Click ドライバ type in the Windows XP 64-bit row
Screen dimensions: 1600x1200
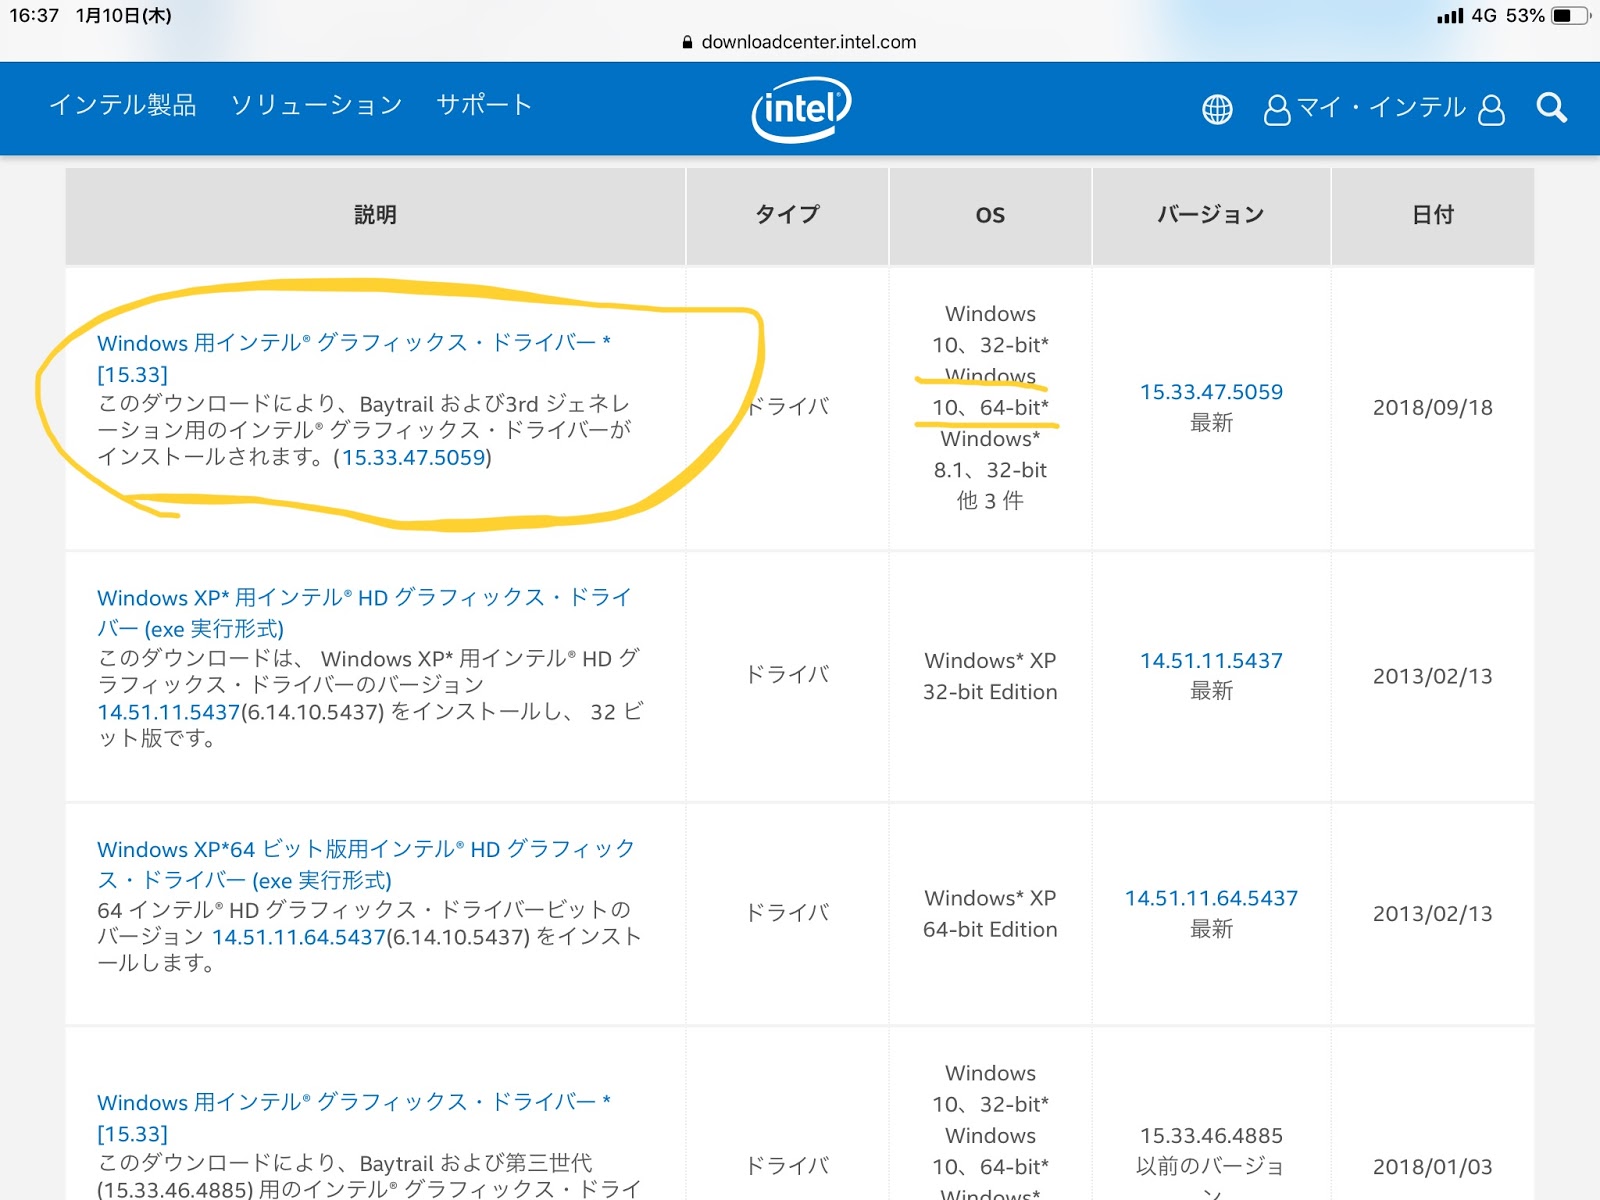coord(787,913)
